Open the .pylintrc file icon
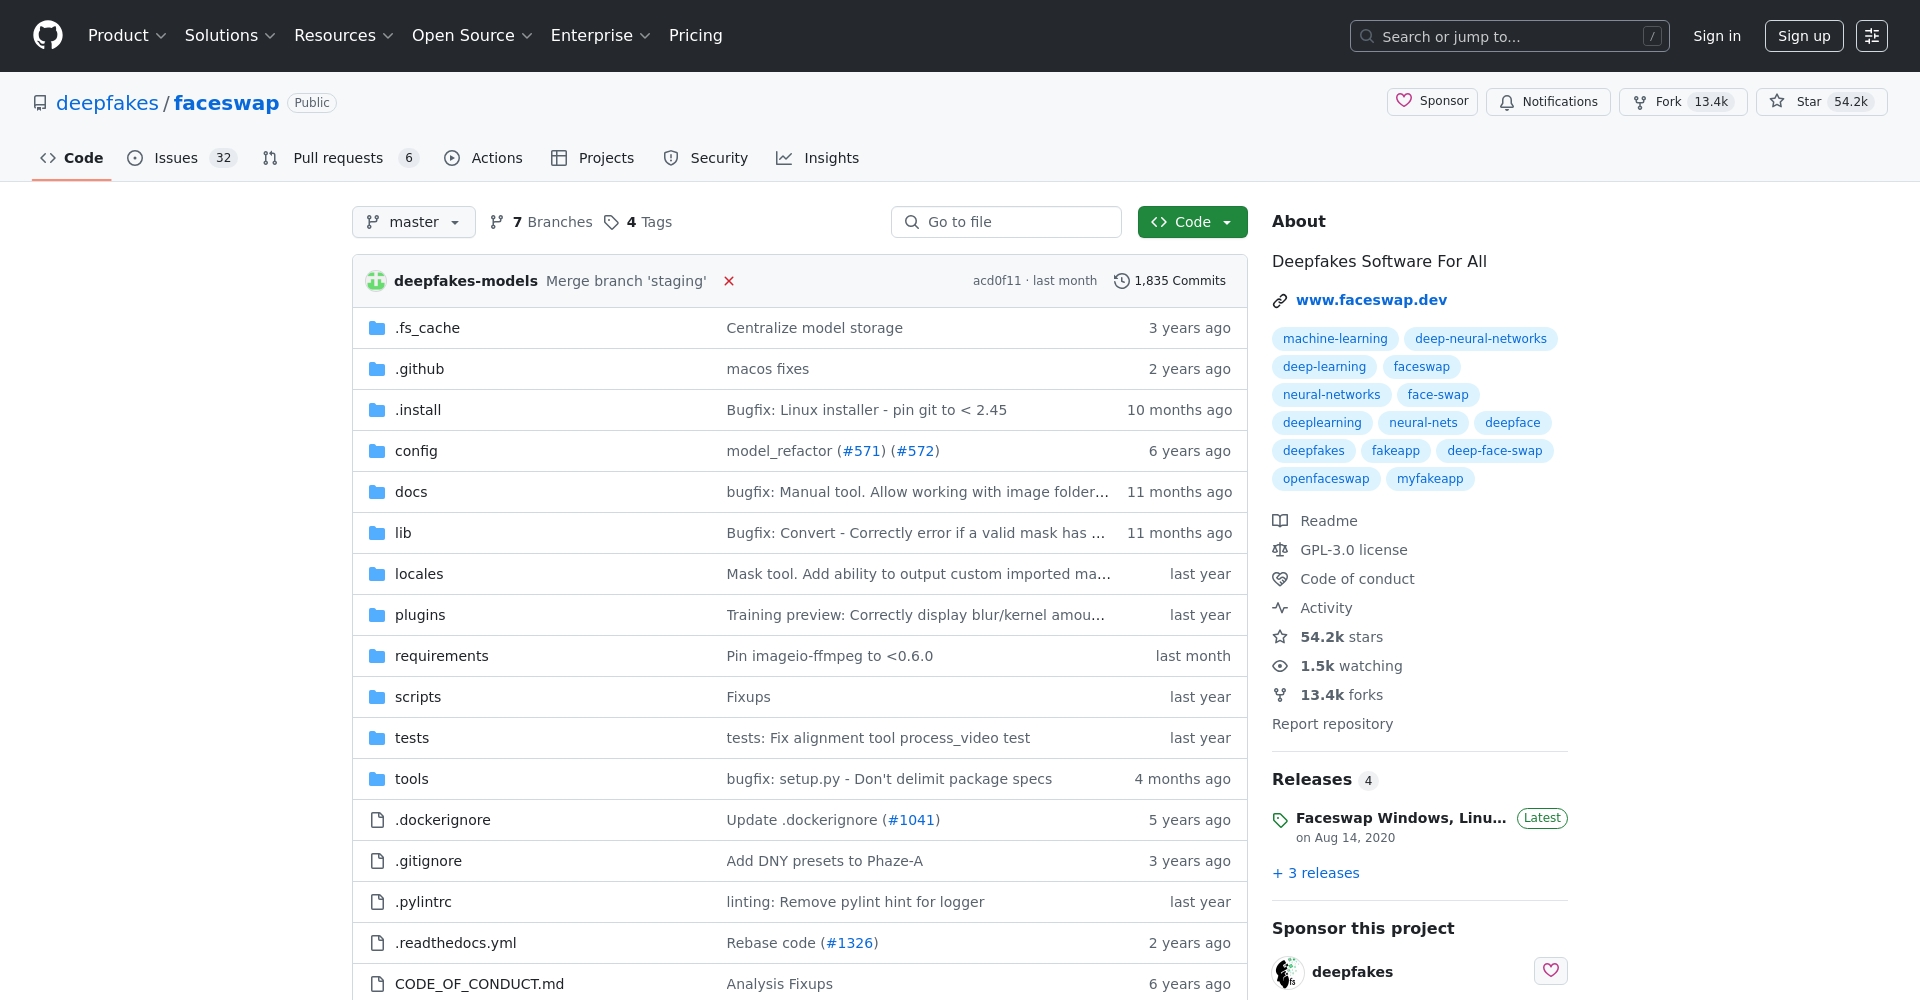 [377, 902]
